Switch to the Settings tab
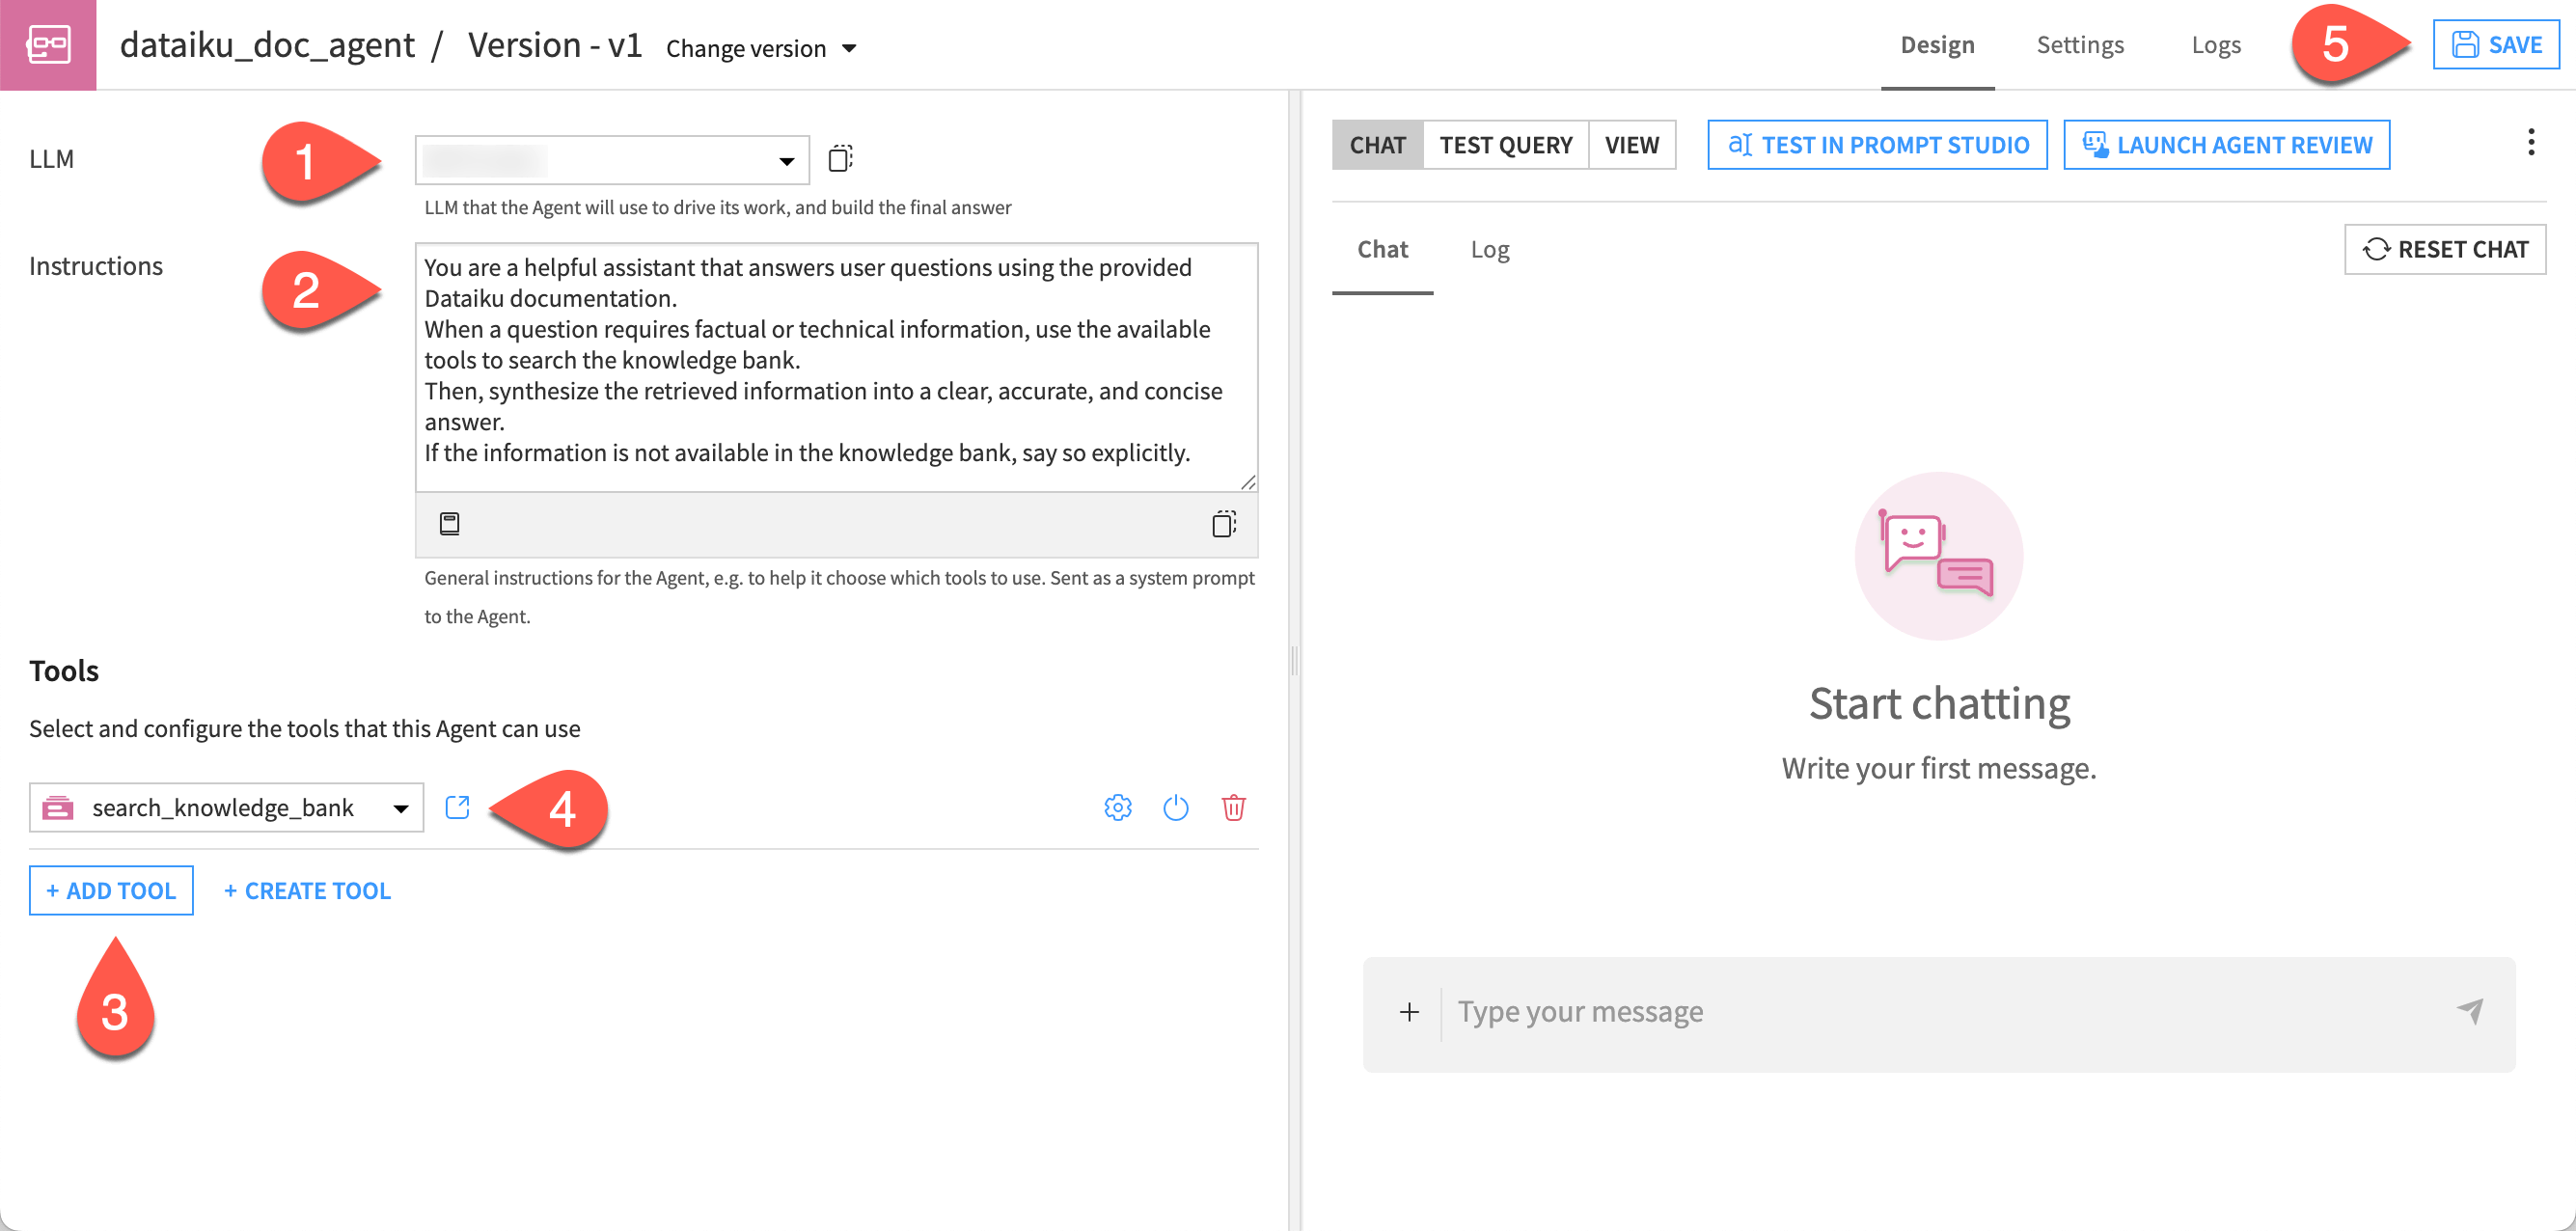2576x1231 pixels. (2080, 44)
